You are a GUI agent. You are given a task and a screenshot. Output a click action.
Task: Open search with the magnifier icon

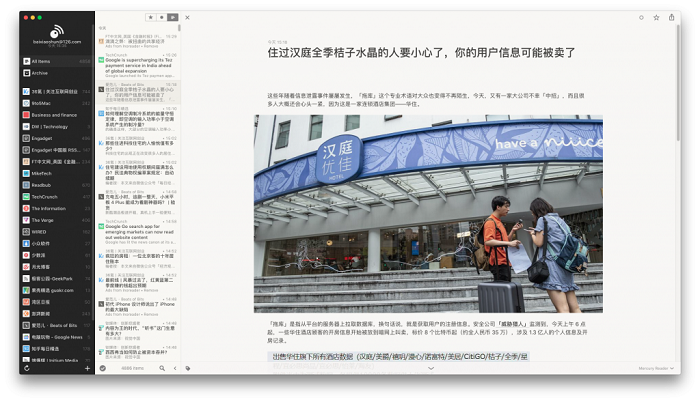pyautogui.click(x=162, y=368)
